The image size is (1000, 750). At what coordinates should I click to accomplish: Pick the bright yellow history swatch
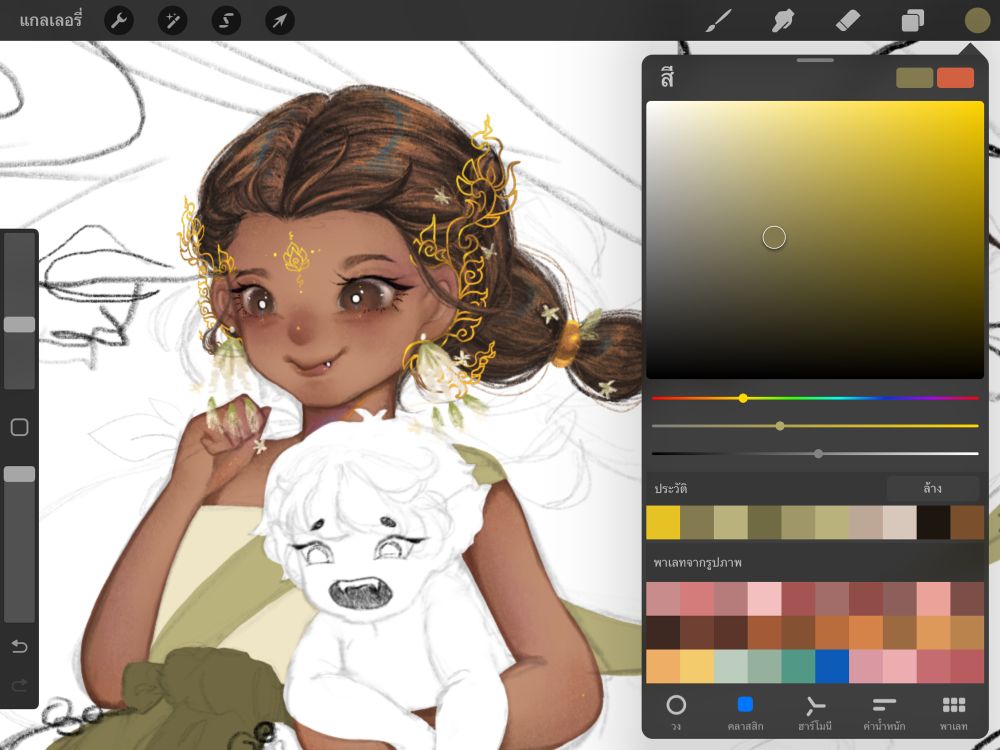tap(663, 523)
